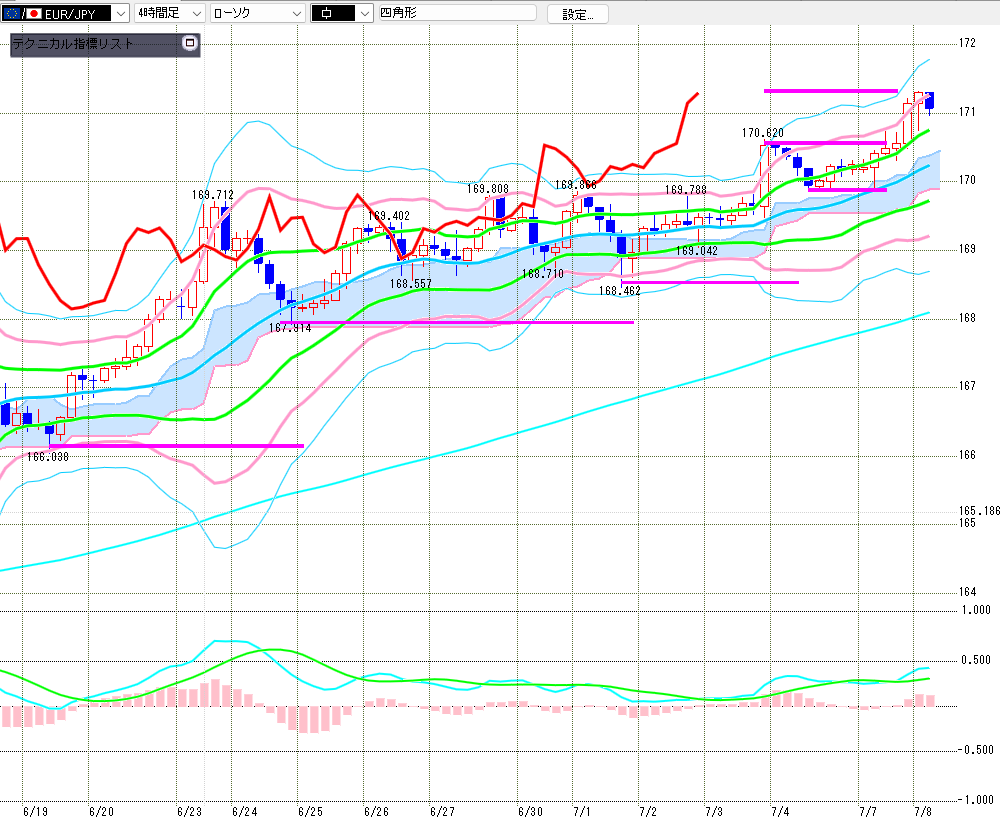Click the 0.500 indicator axis label
Viewport: 1000px width, 819px height.
tap(977, 660)
